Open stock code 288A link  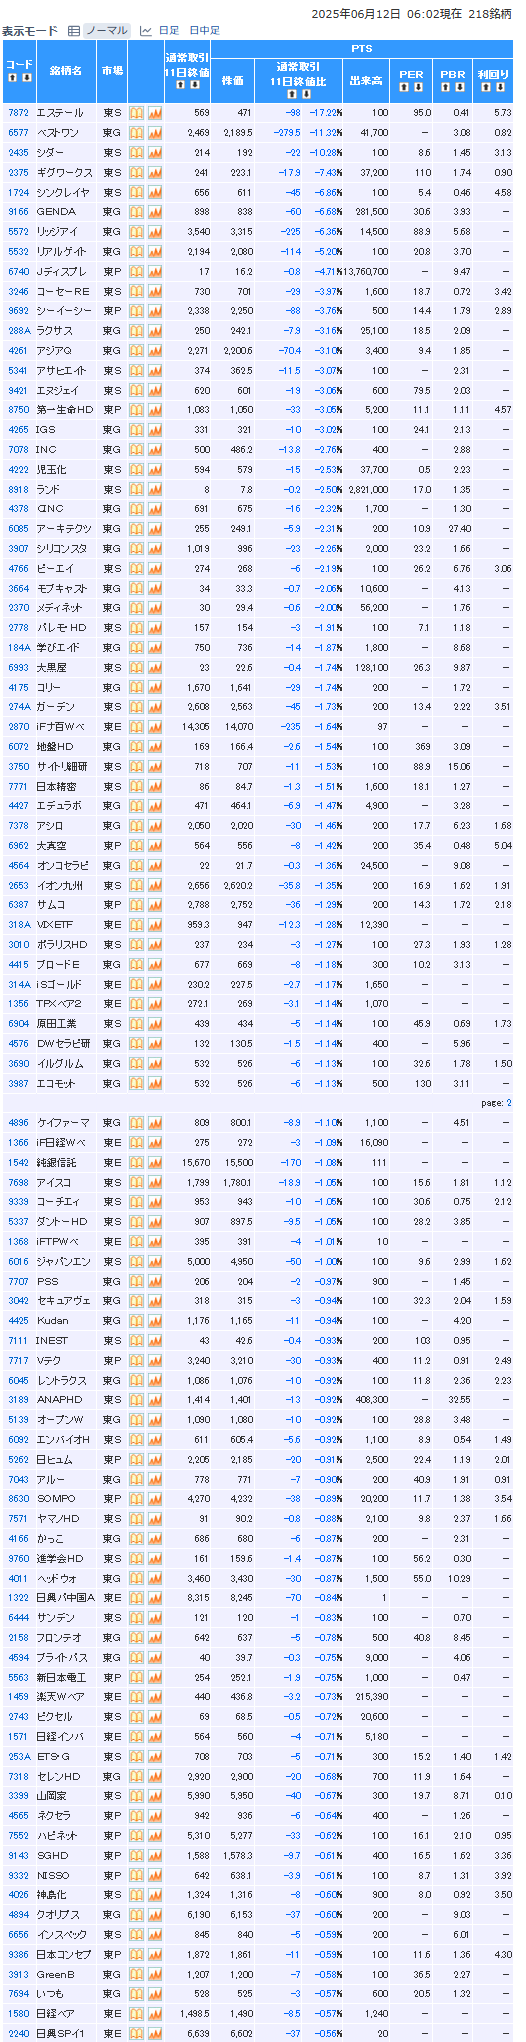pos(18,331)
